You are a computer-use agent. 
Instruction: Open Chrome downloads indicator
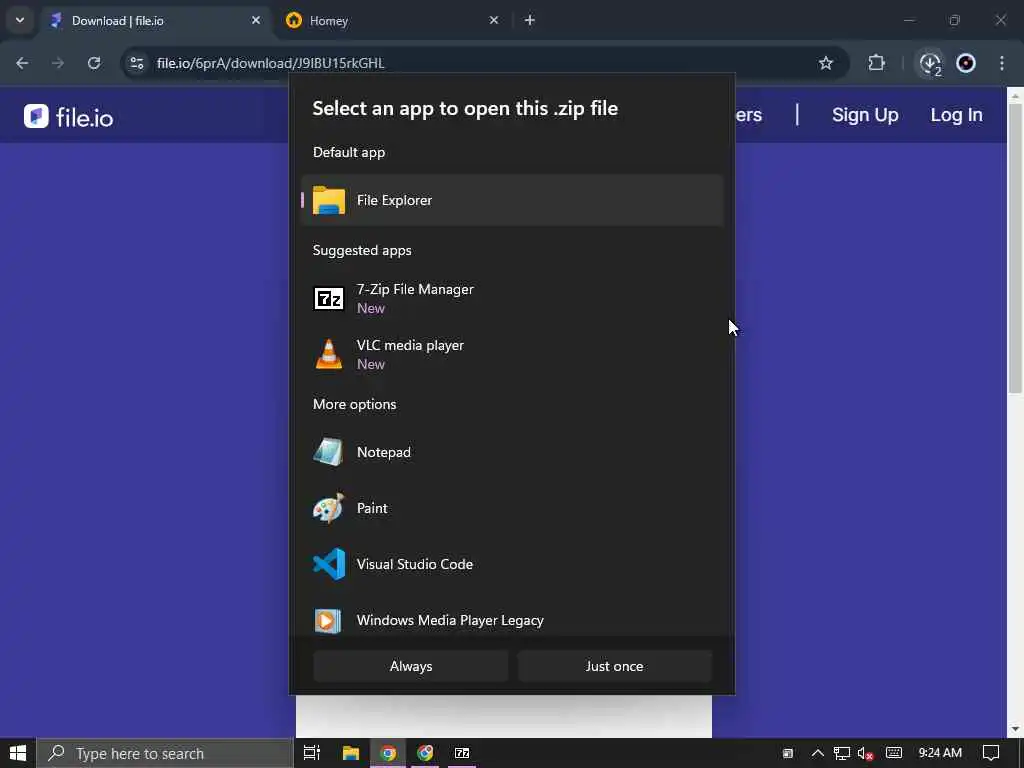click(930, 63)
